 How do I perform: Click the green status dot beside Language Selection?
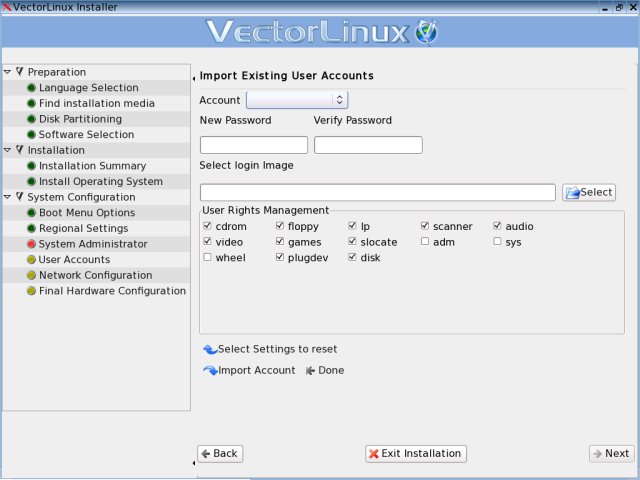coord(31,88)
